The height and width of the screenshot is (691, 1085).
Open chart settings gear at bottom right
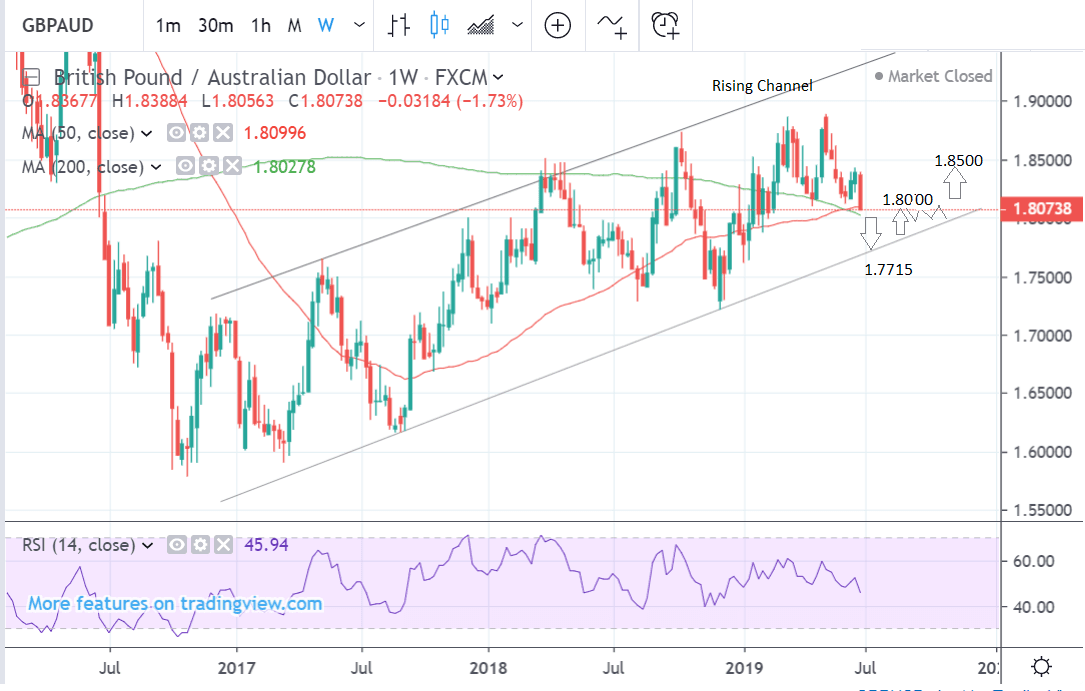pyautogui.click(x=1041, y=666)
